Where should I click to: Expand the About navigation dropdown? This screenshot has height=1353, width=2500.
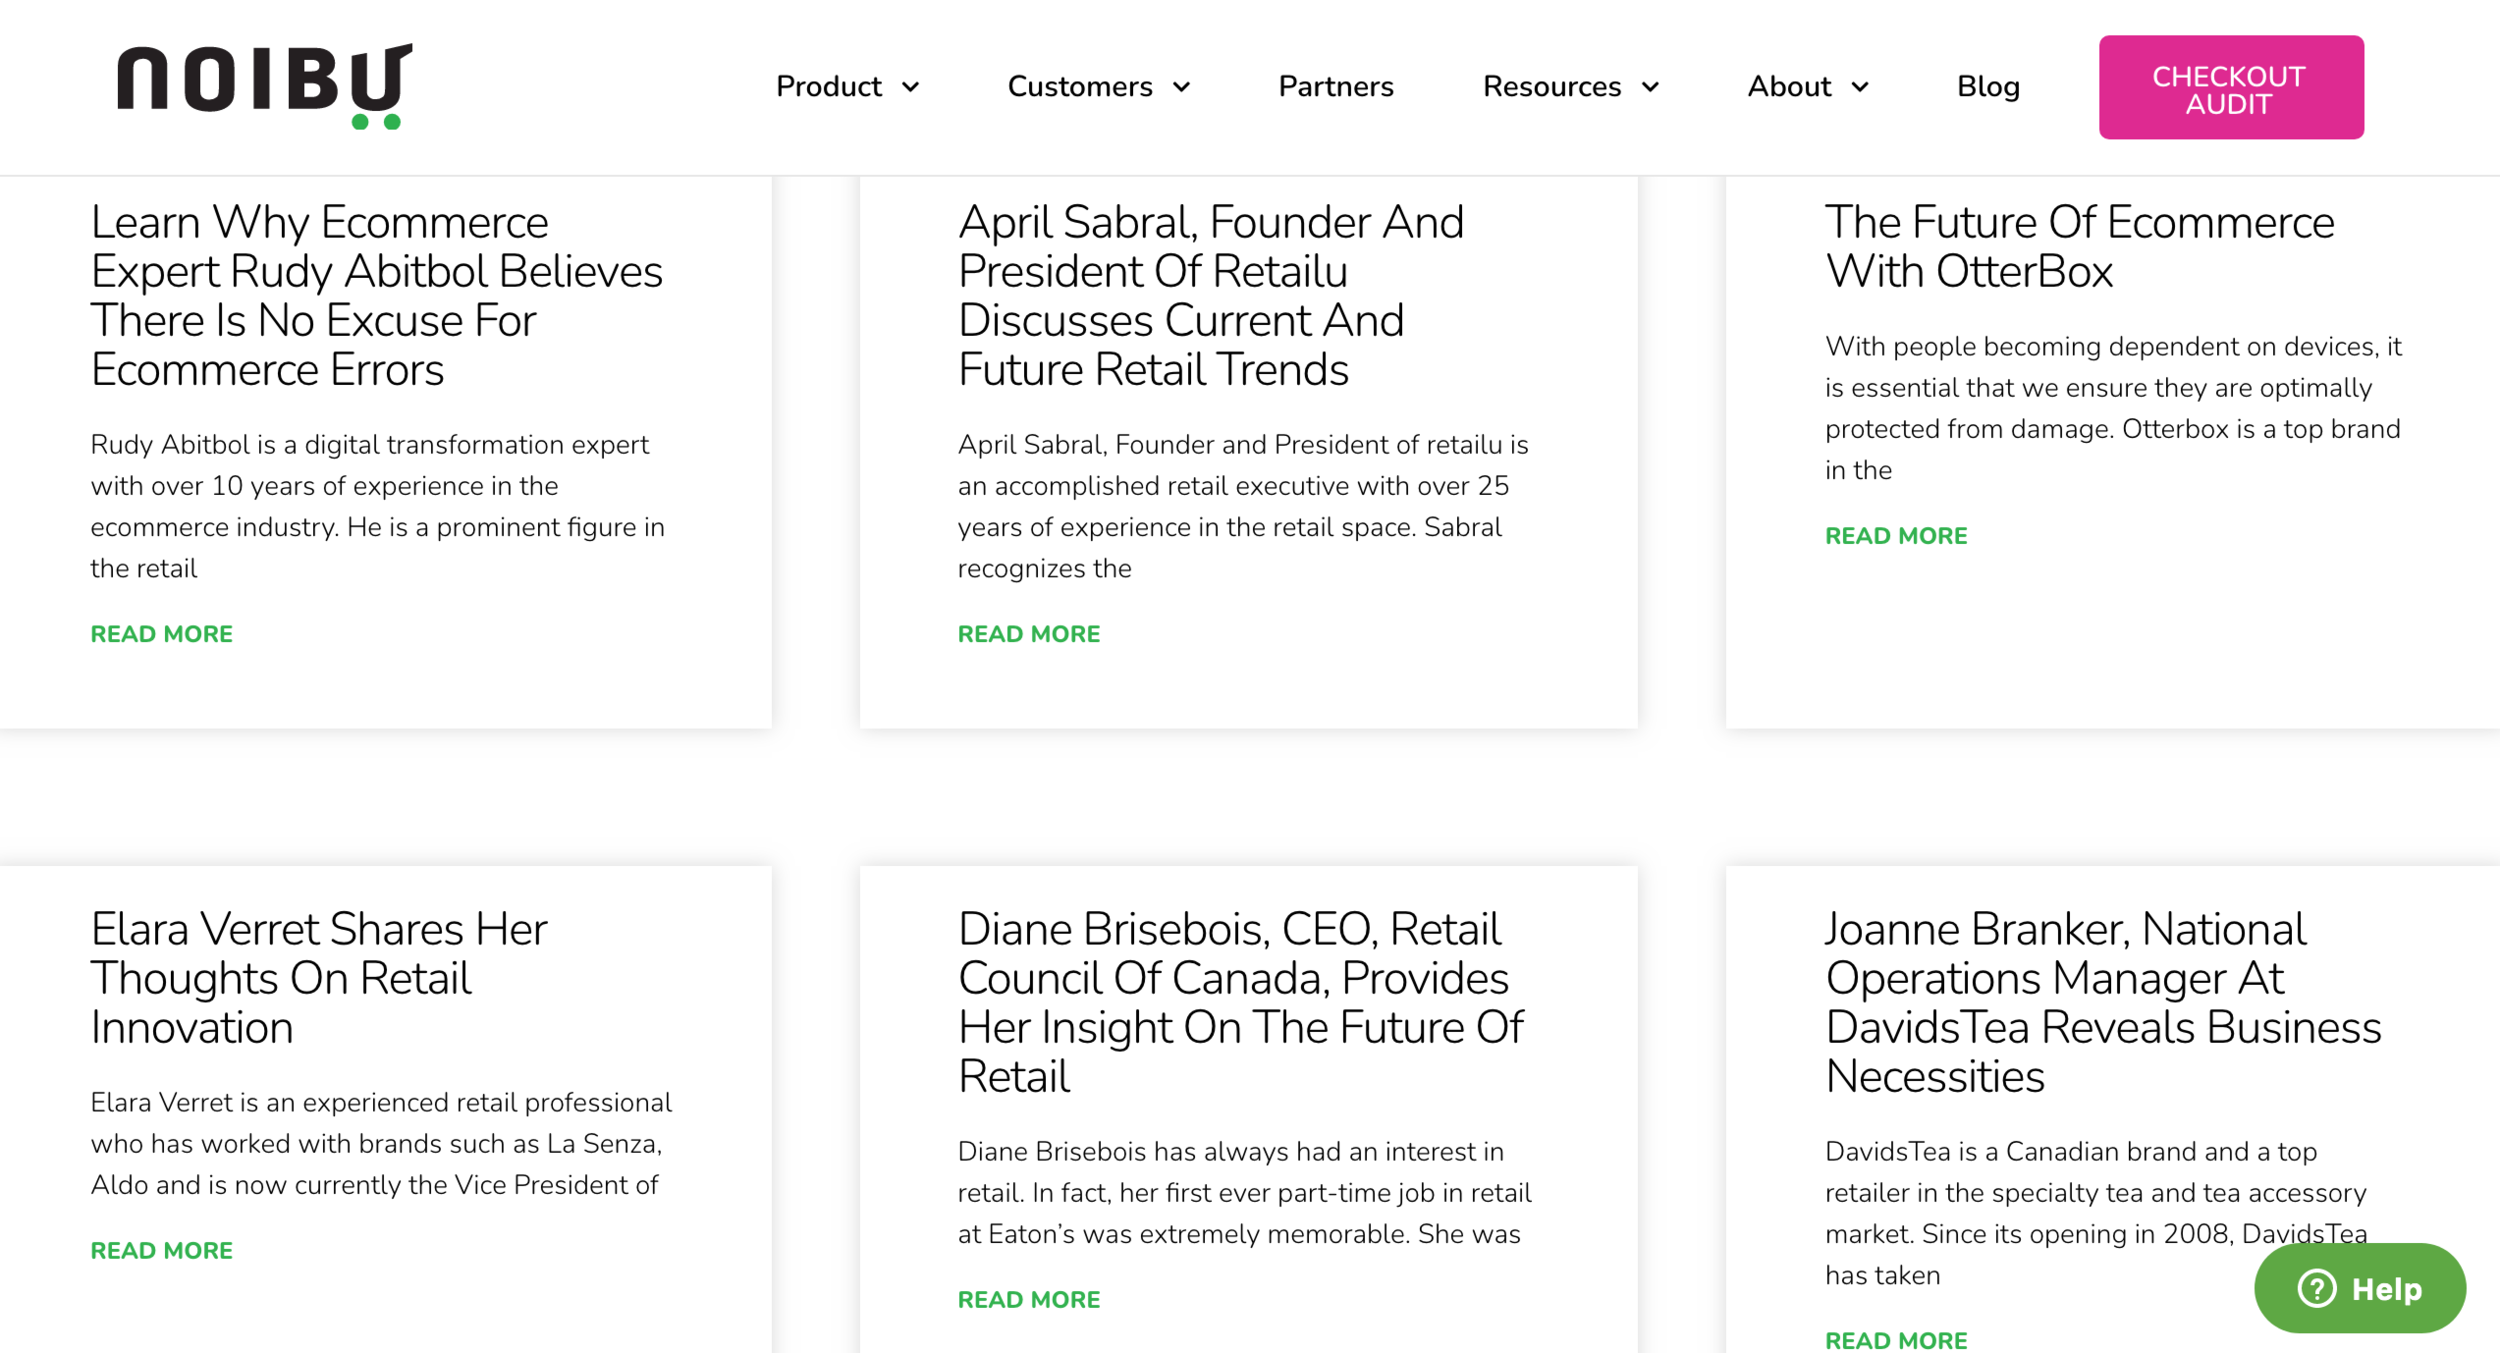[1807, 87]
